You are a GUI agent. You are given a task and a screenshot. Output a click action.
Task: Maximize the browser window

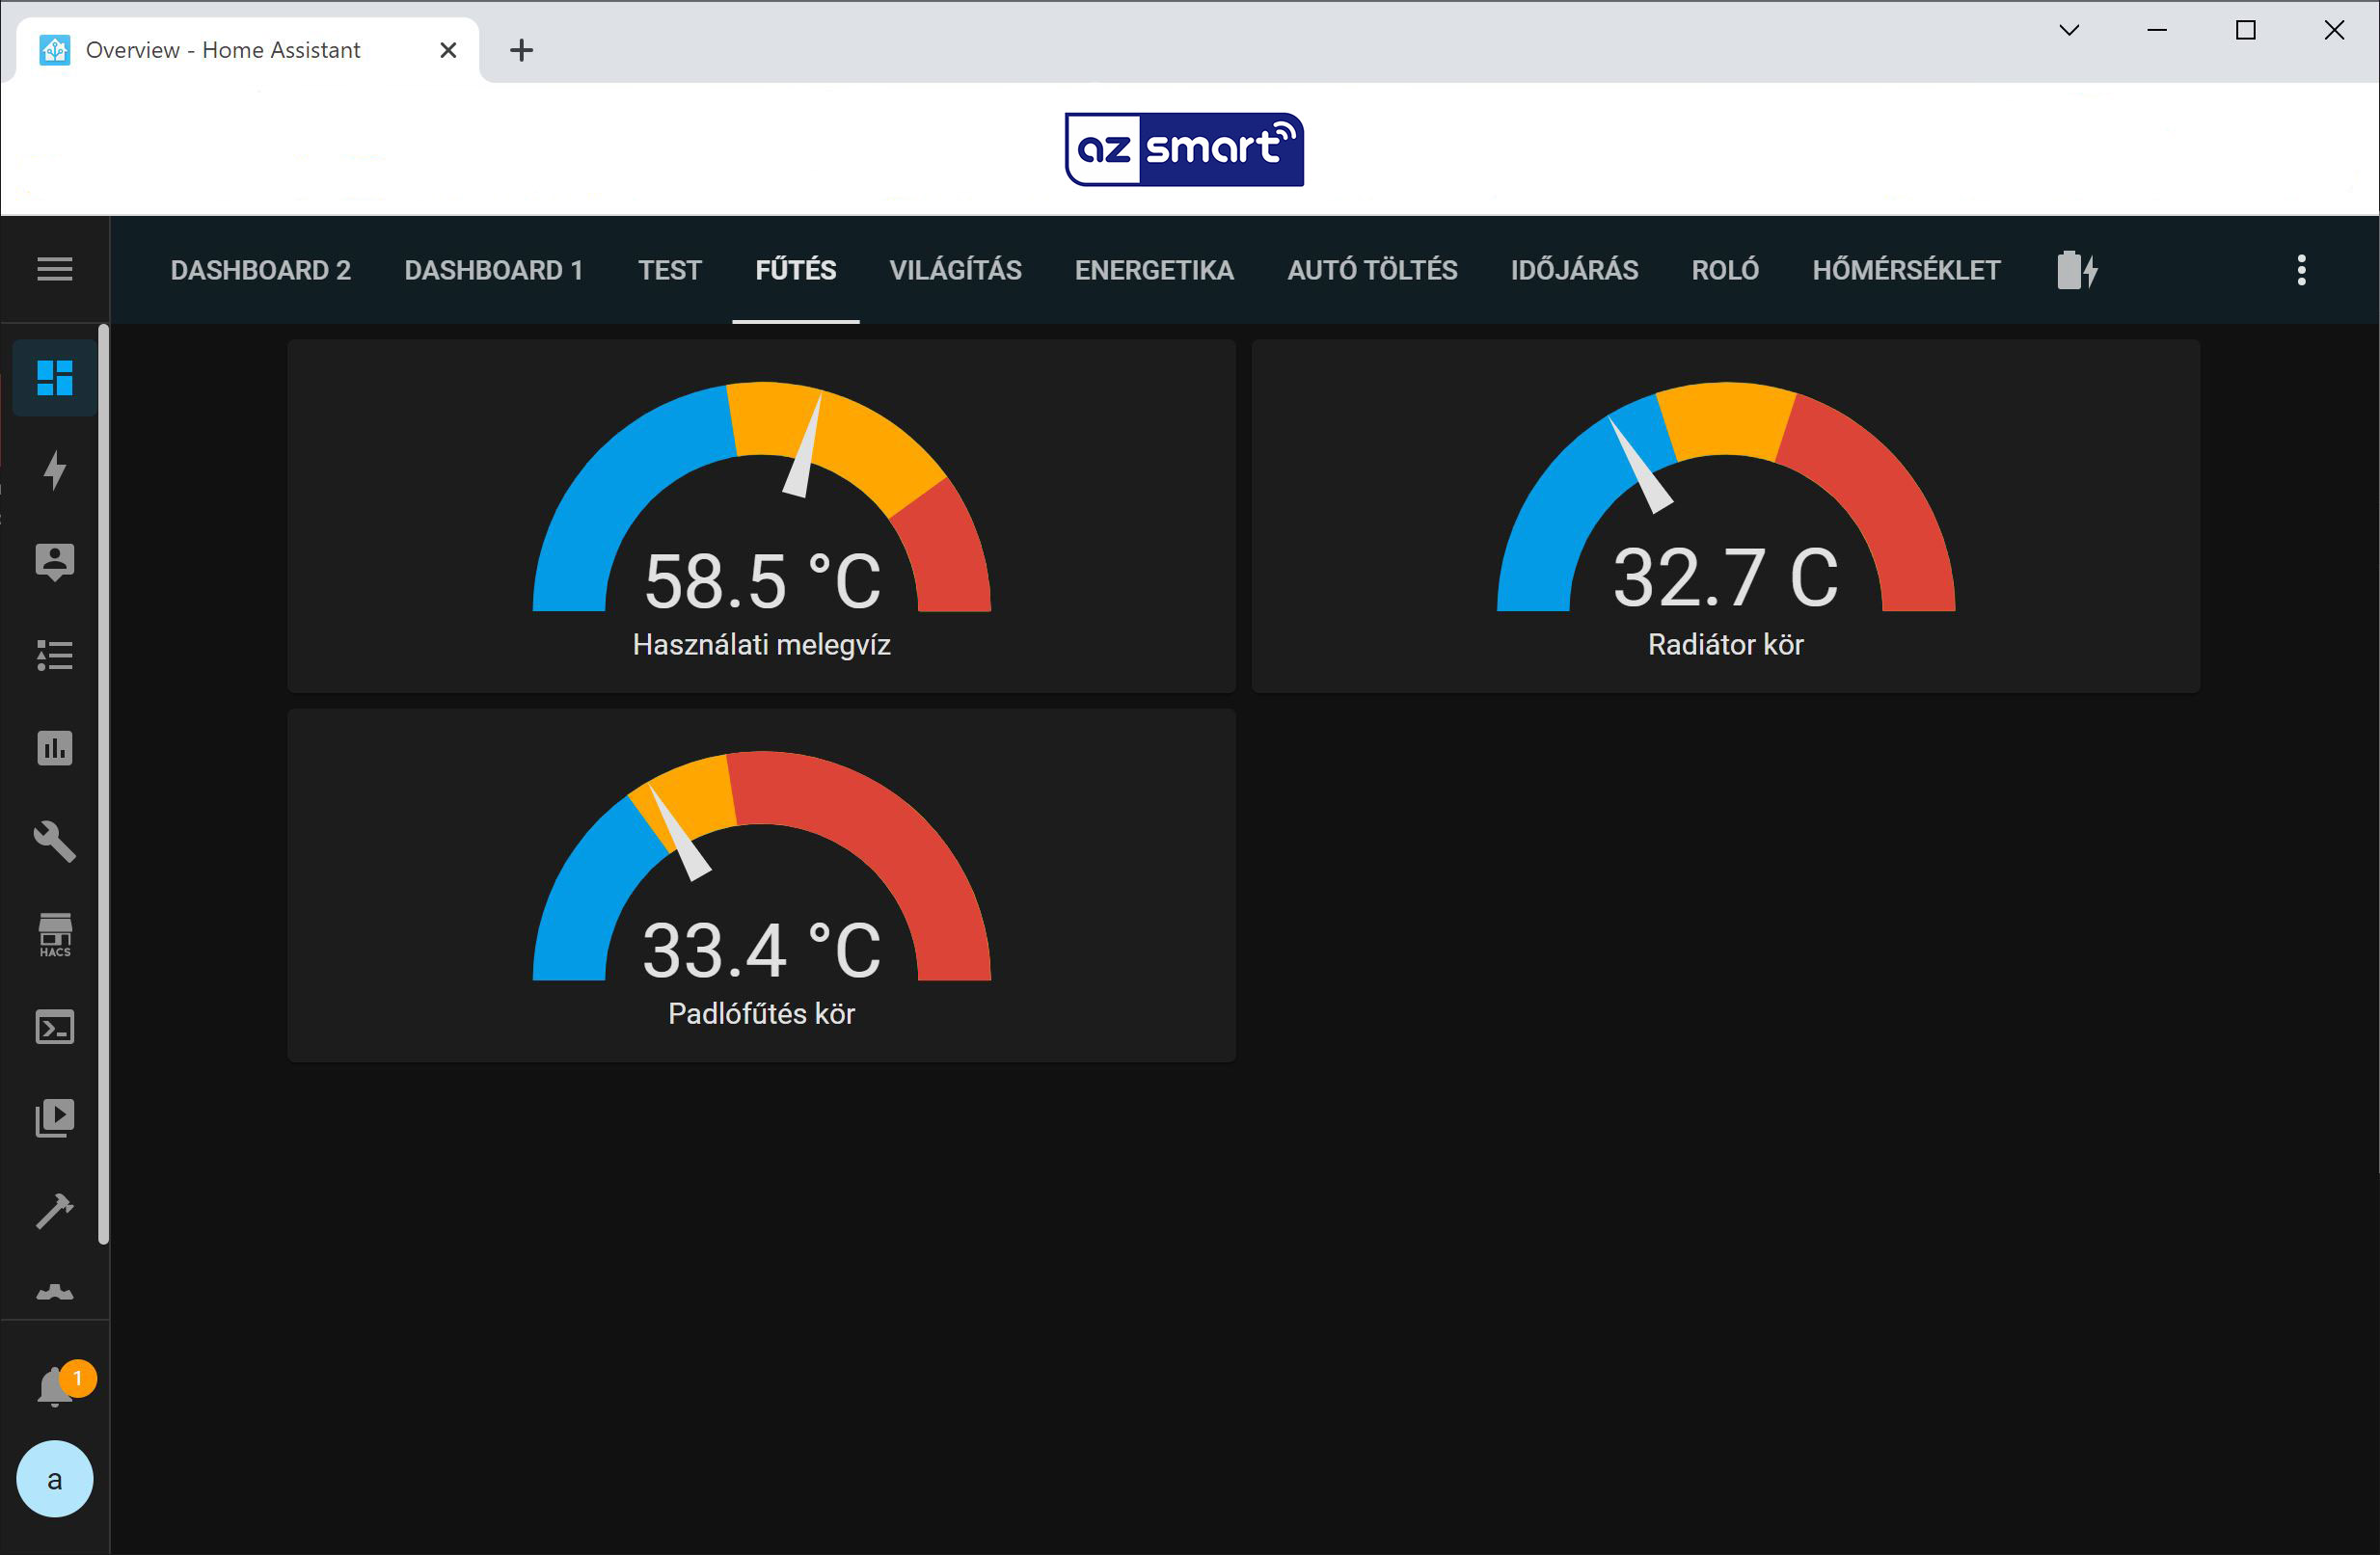(2245, 30)
